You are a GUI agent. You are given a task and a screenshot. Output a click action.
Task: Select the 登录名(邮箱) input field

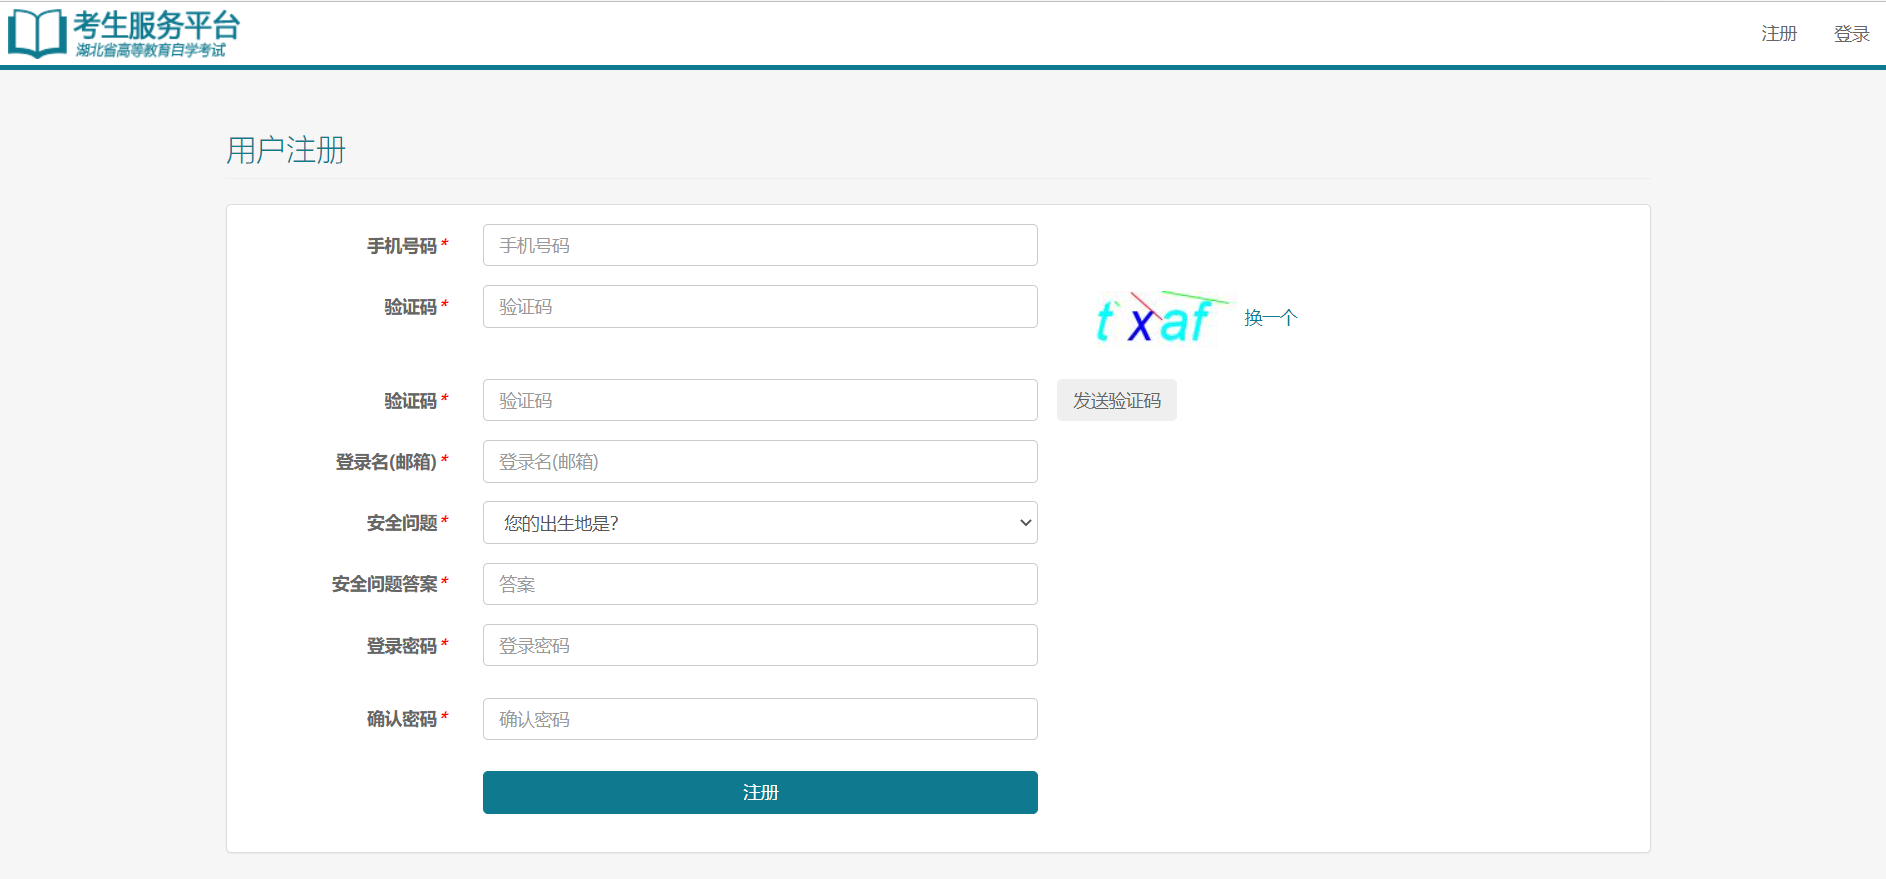759,462
